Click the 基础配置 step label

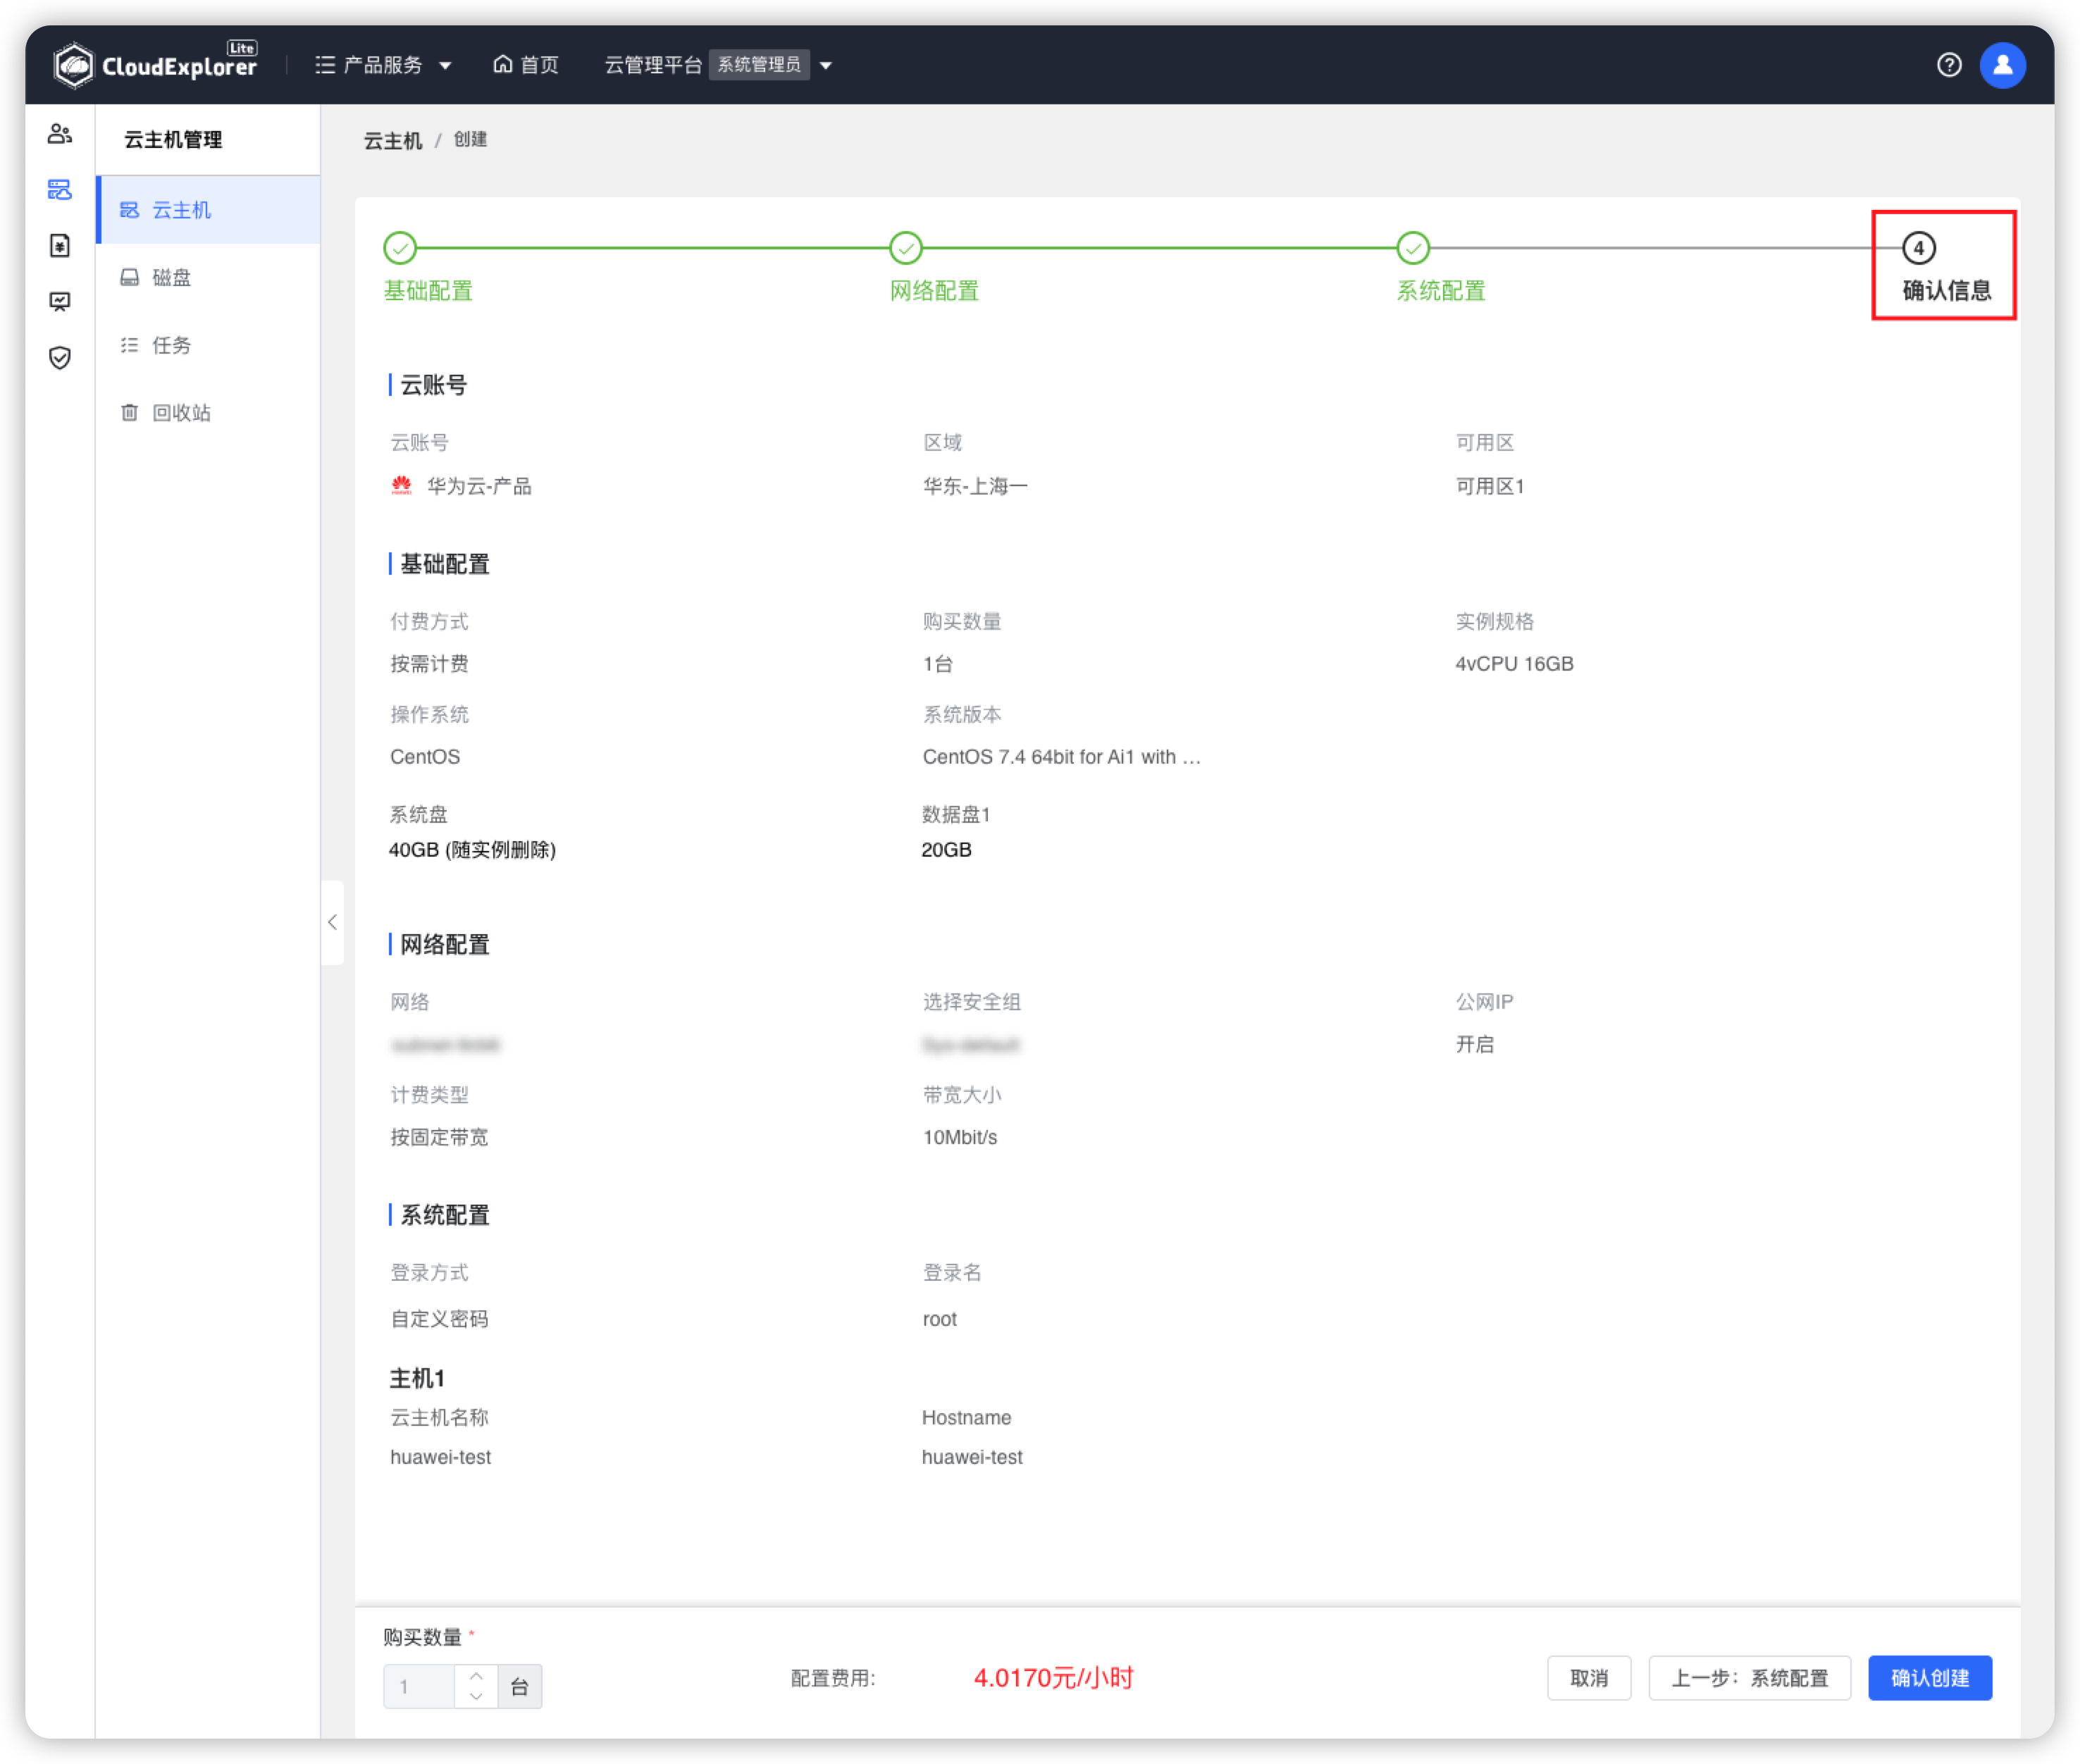coord(428,291)
